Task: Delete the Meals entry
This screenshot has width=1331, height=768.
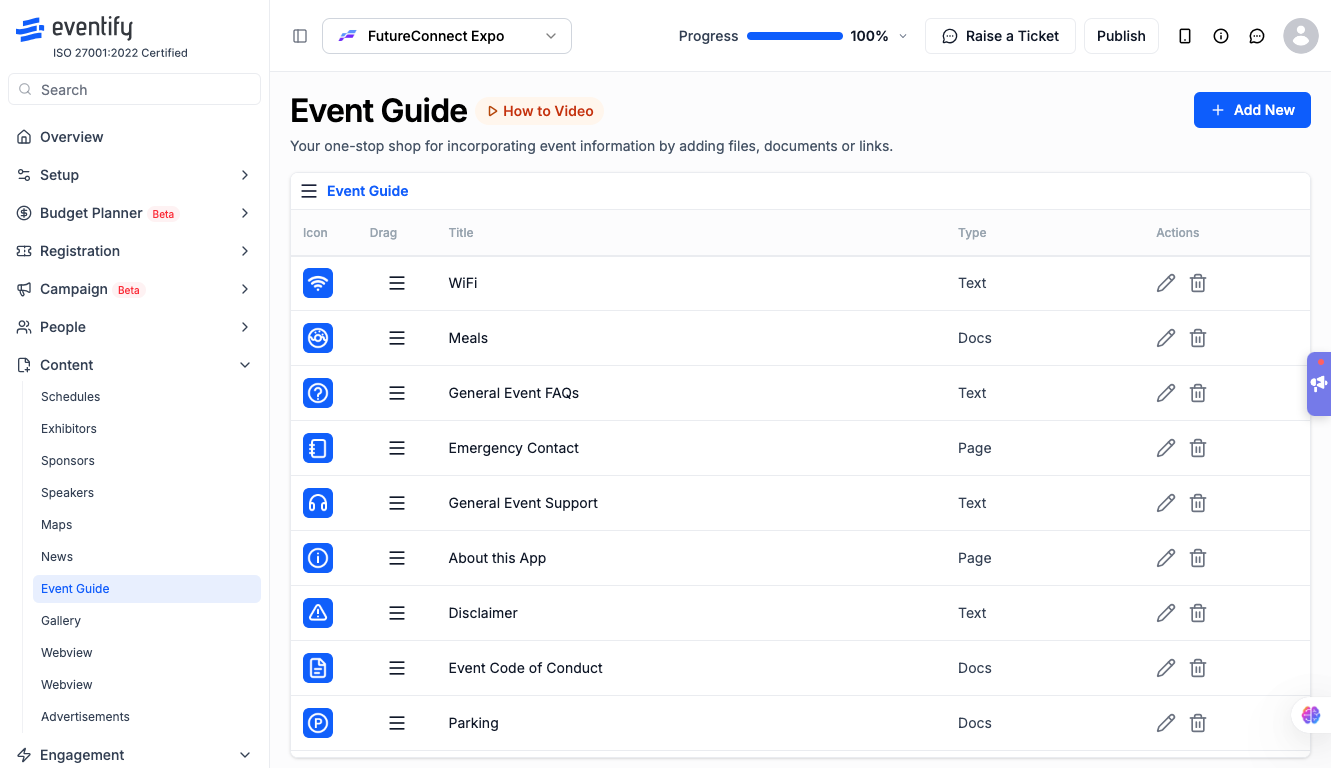Action: pos(1198,338)
